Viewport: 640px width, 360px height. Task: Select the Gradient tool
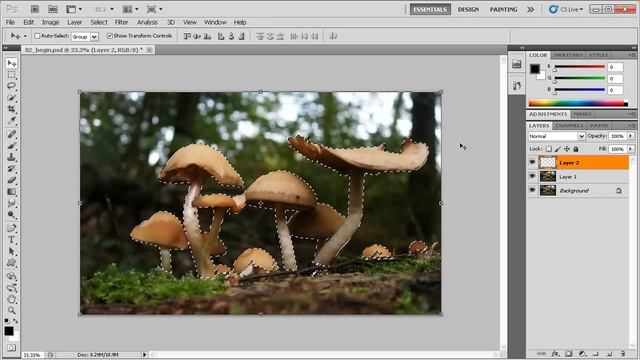pos(11,191)
